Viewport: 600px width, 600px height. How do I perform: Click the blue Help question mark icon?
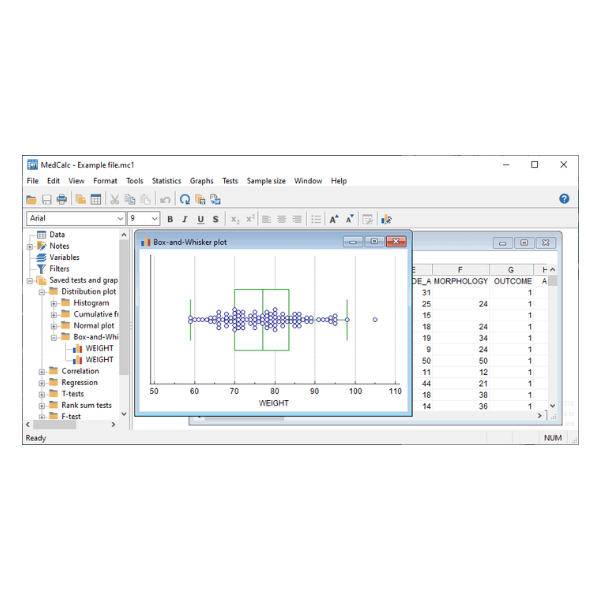pos(564,199)
